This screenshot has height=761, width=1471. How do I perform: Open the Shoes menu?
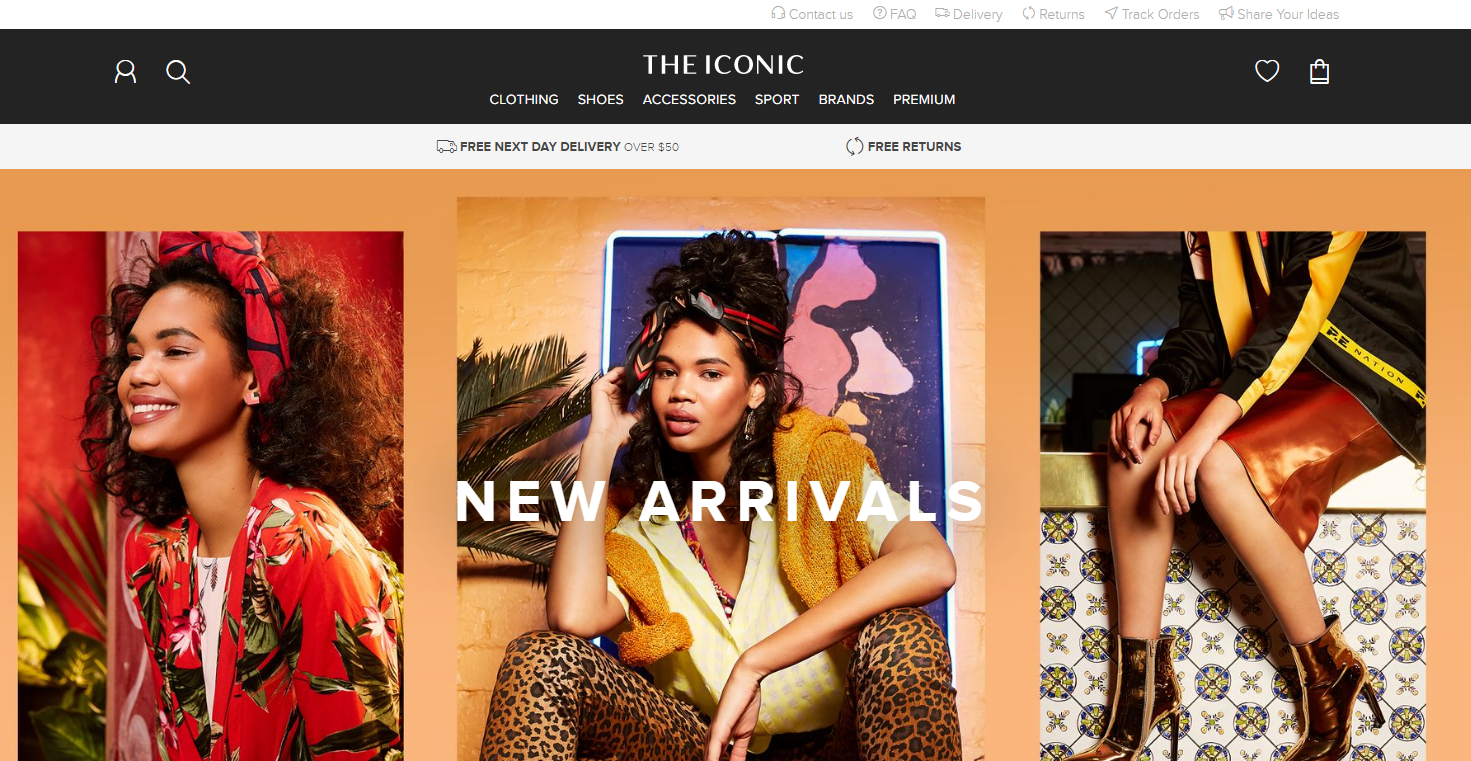600,99
